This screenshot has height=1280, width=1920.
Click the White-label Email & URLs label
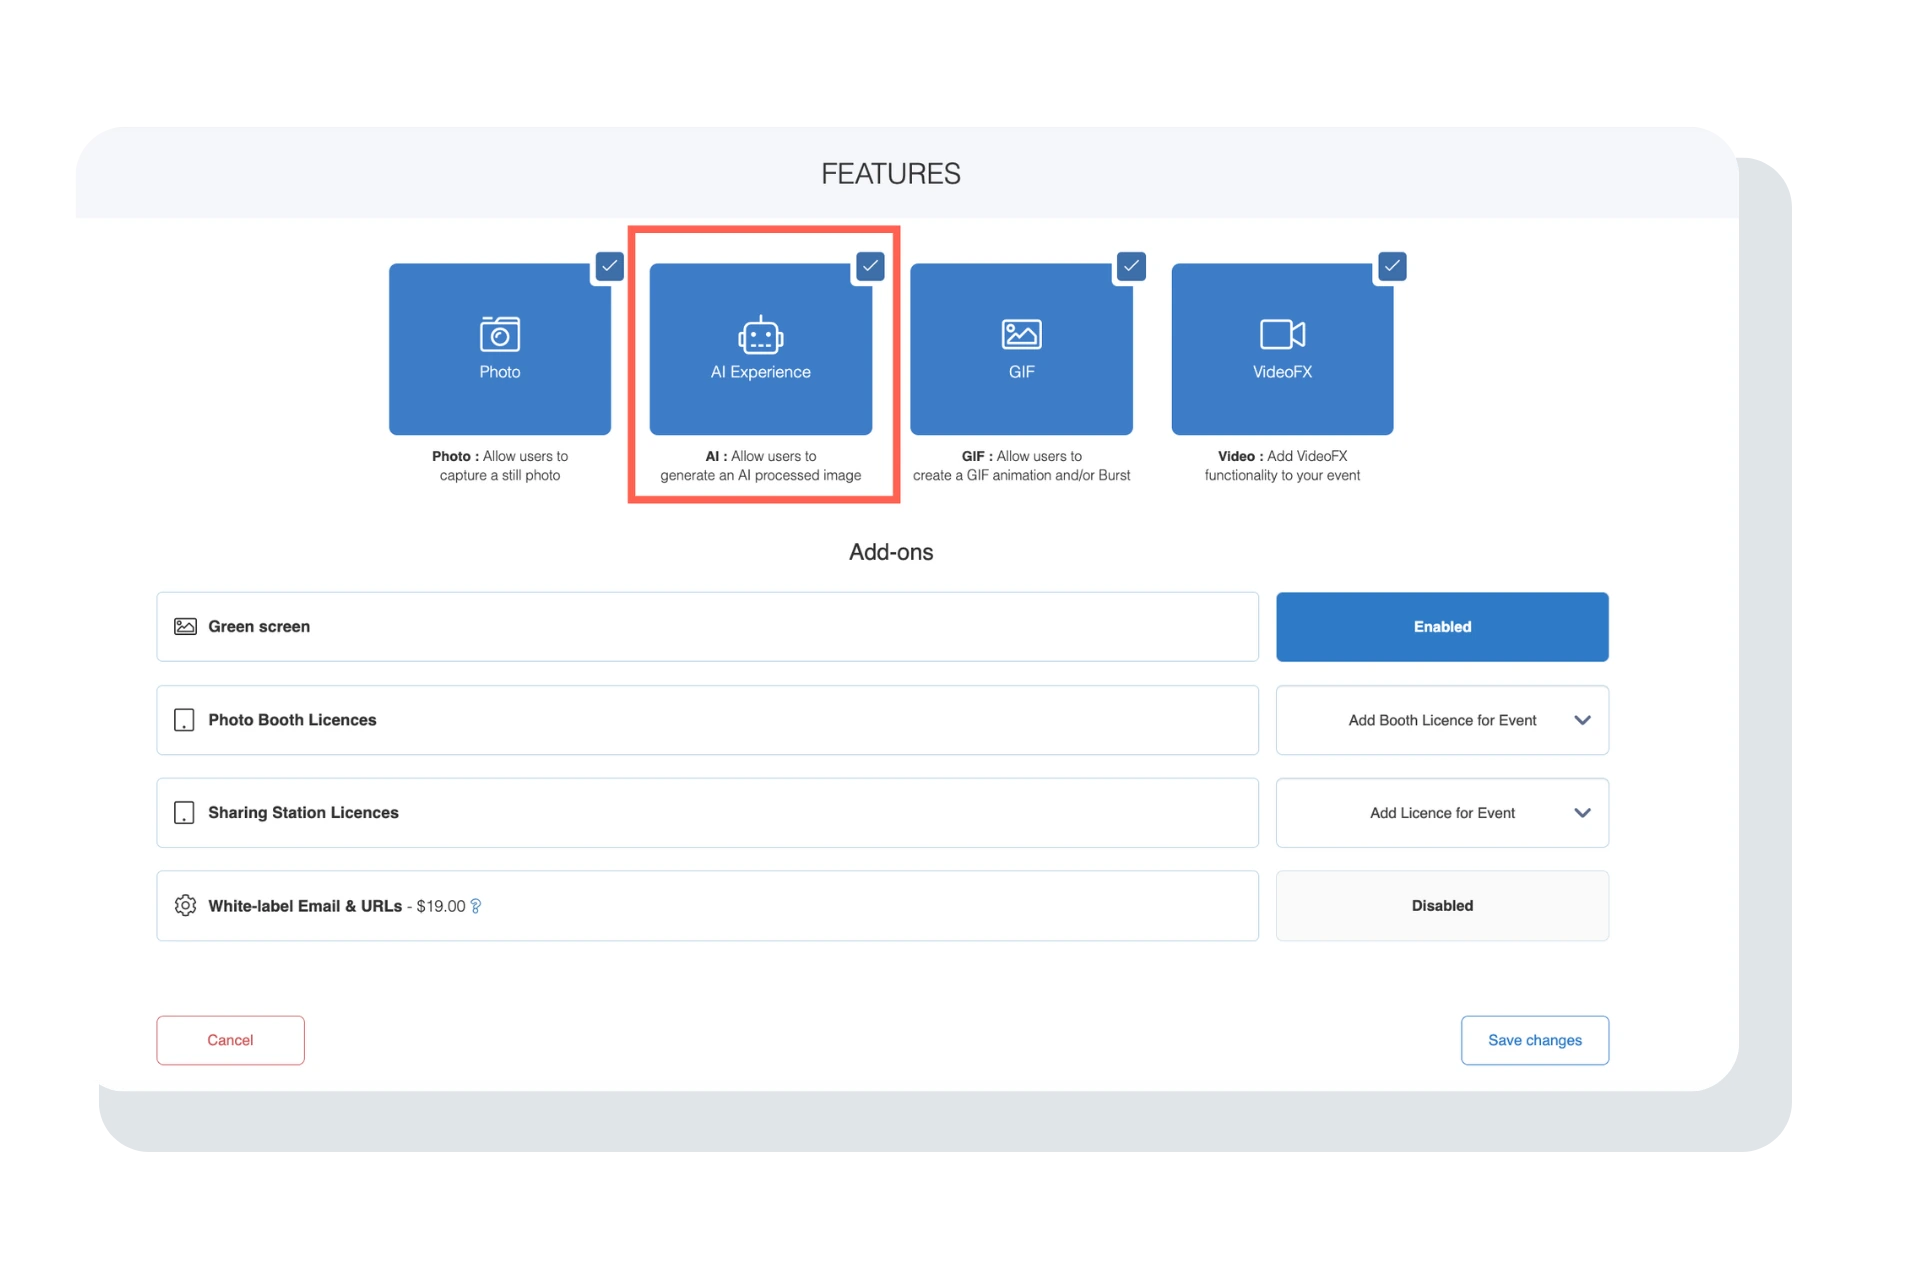pyautogui.click(x=305, y=906)
